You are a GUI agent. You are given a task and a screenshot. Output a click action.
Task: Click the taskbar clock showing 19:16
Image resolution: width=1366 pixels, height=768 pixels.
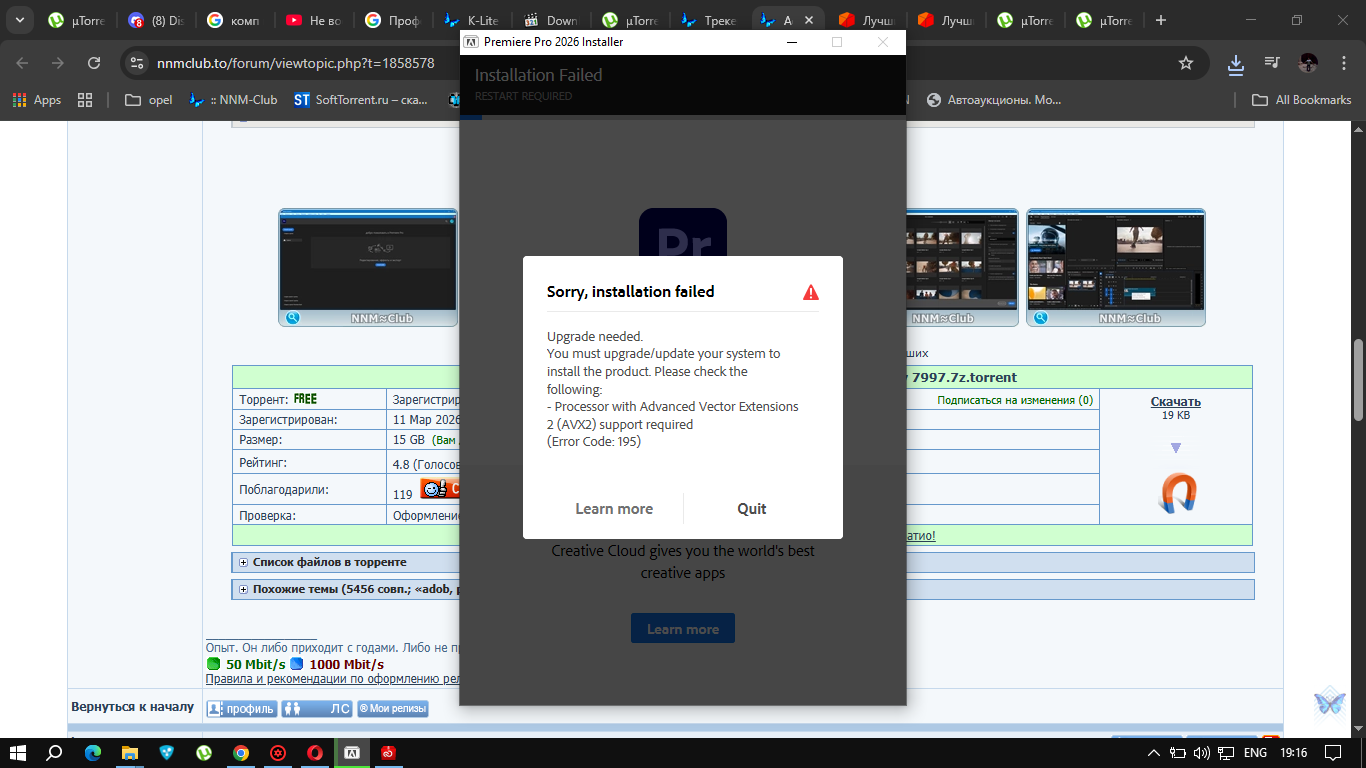tap(1294, 752)
